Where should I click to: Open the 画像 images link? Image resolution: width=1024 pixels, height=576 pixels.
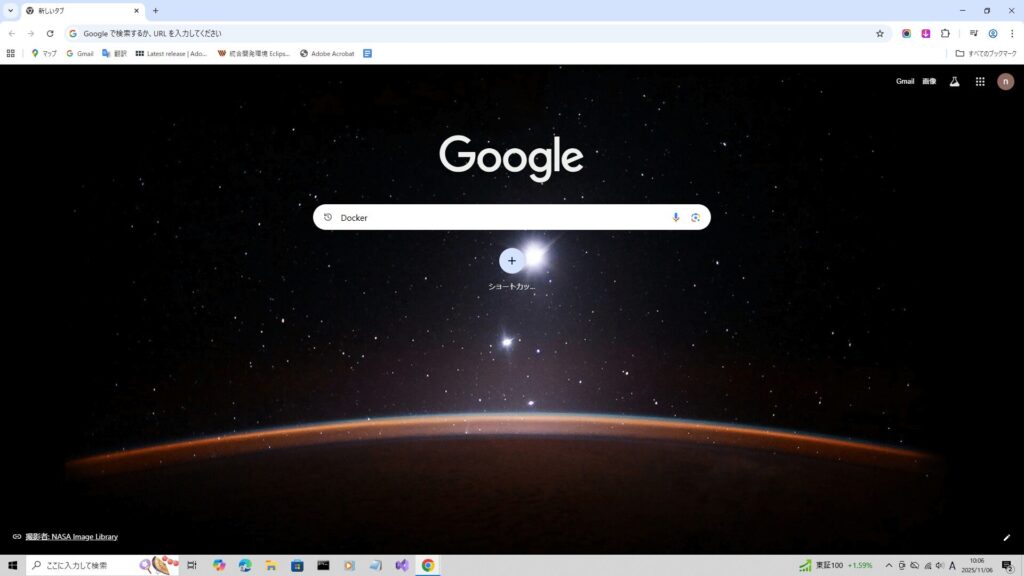[x=929, y=82]
